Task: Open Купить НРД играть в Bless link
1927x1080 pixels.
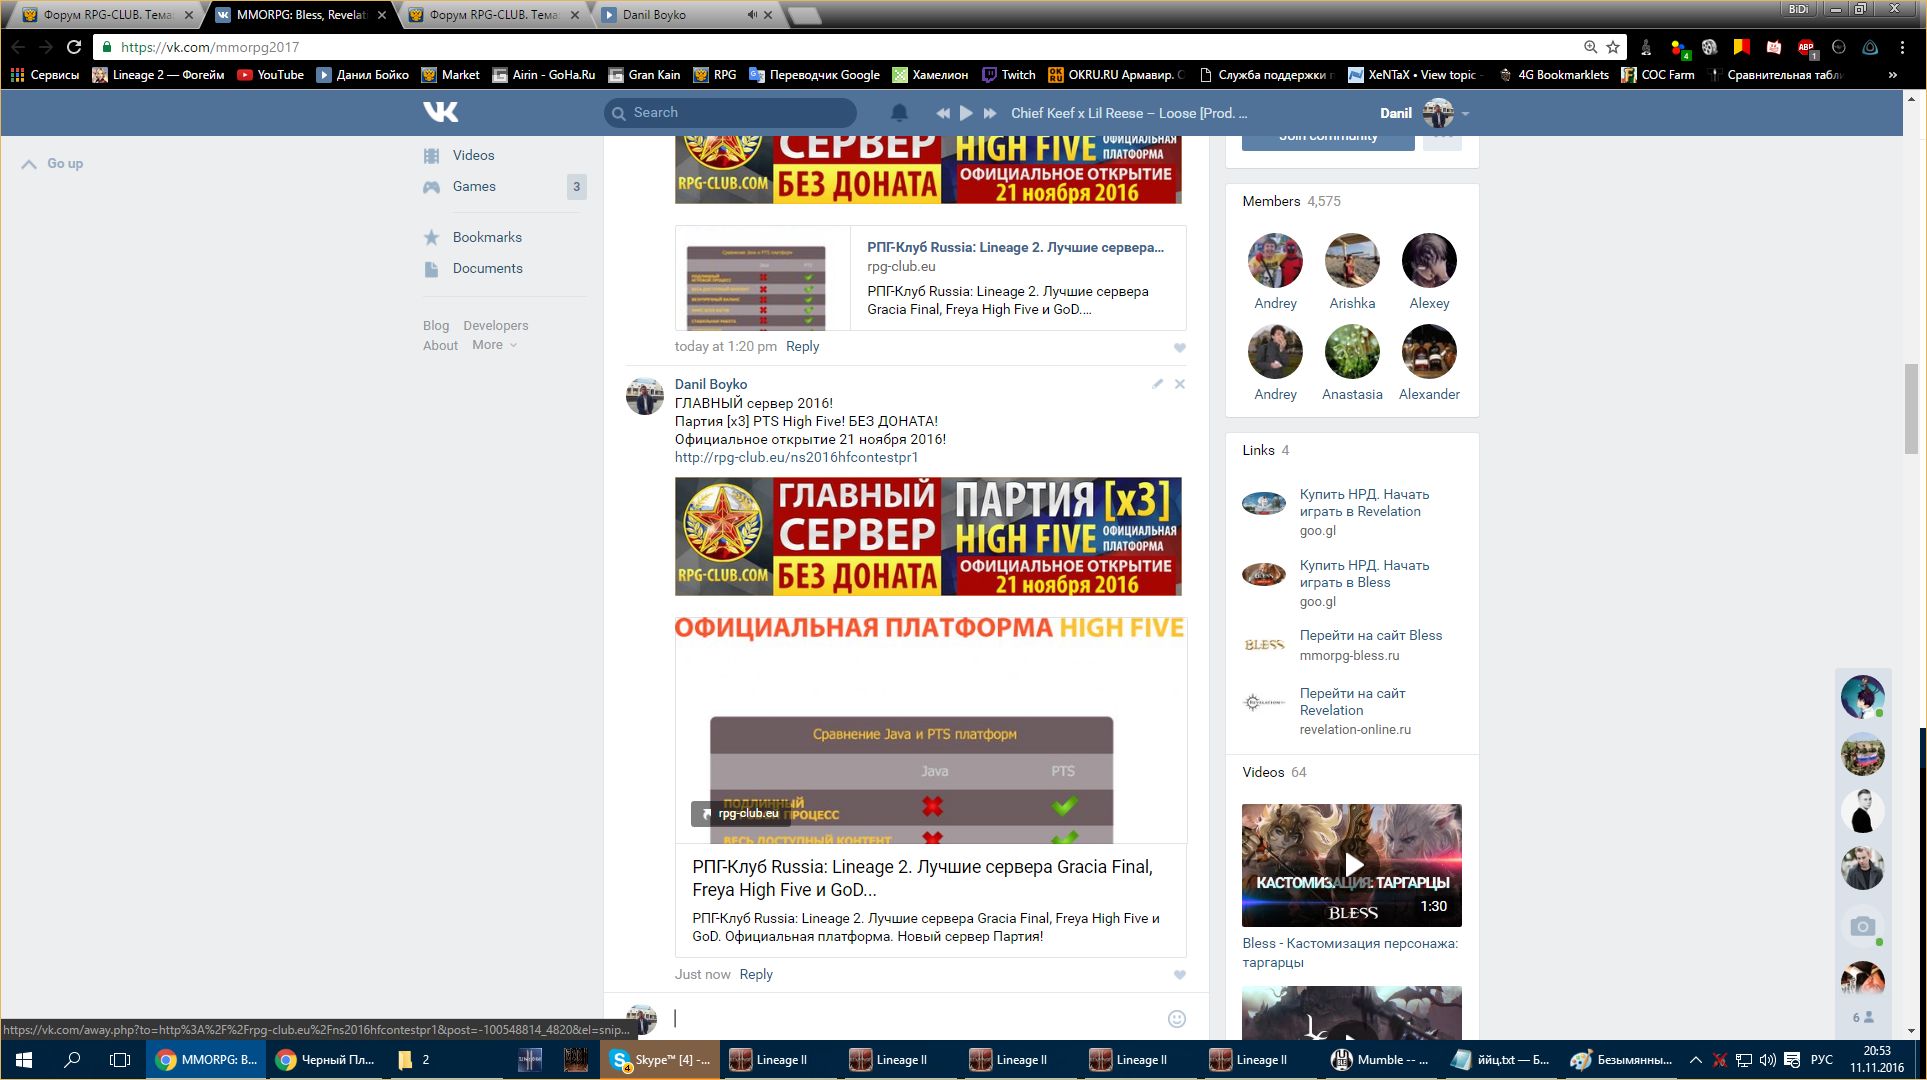Action: [1364, 574]
